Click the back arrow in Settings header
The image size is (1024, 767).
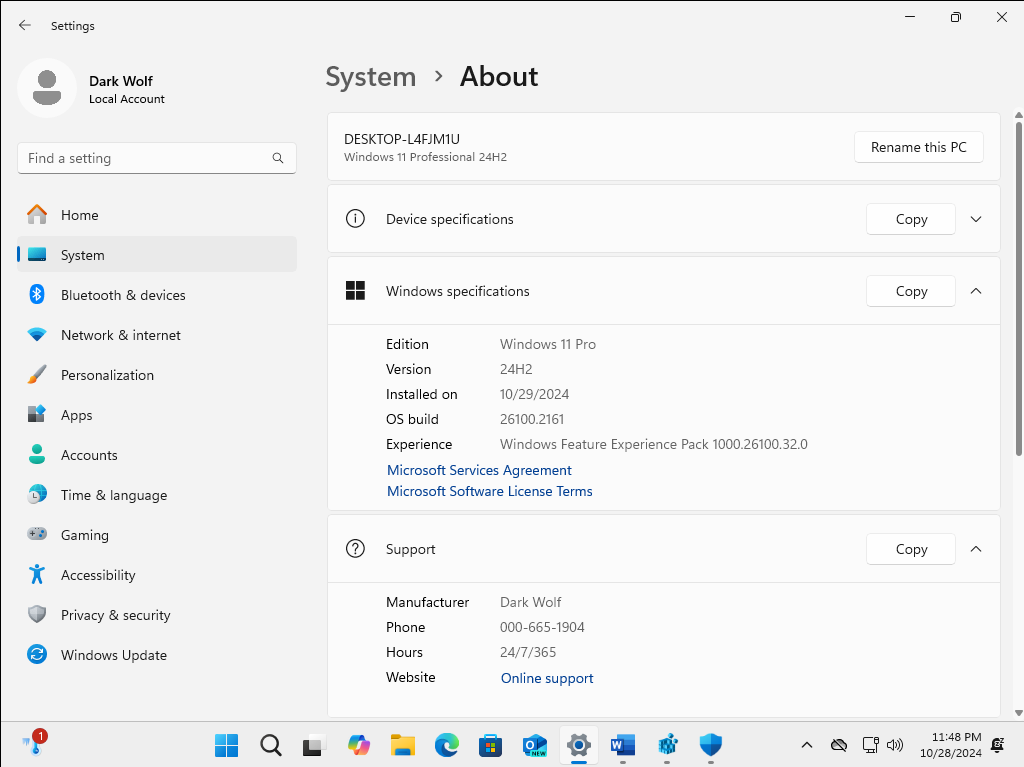point(25,25)
